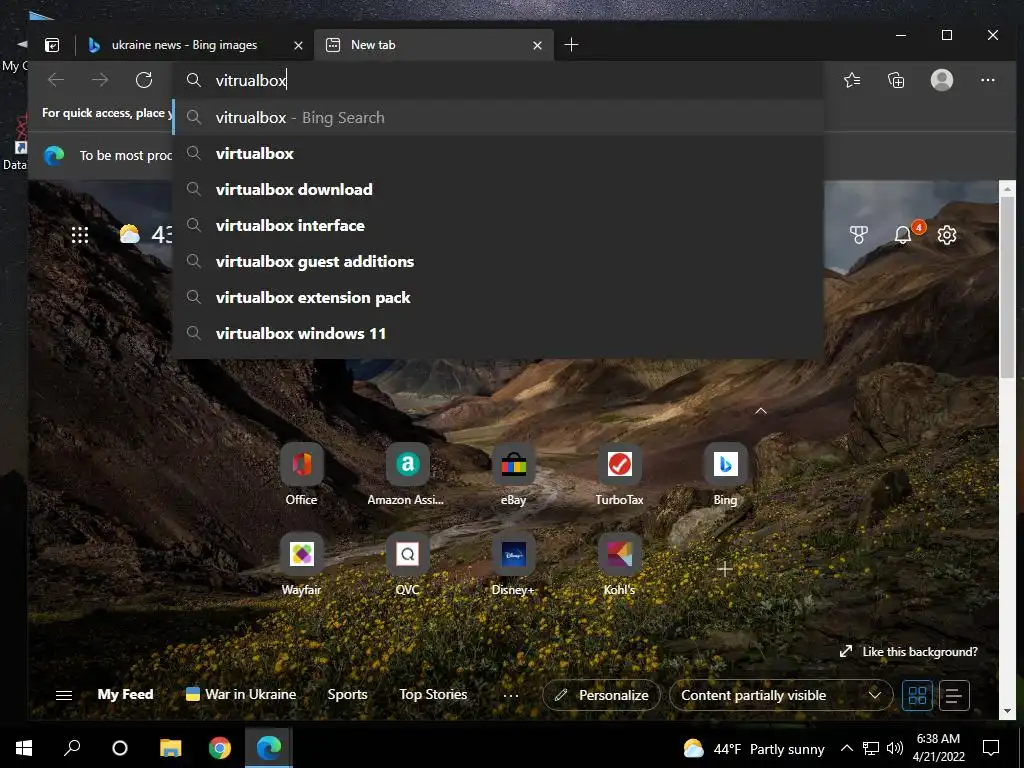
Task: Click the Personalize button
Action: [x=601, y=696]
